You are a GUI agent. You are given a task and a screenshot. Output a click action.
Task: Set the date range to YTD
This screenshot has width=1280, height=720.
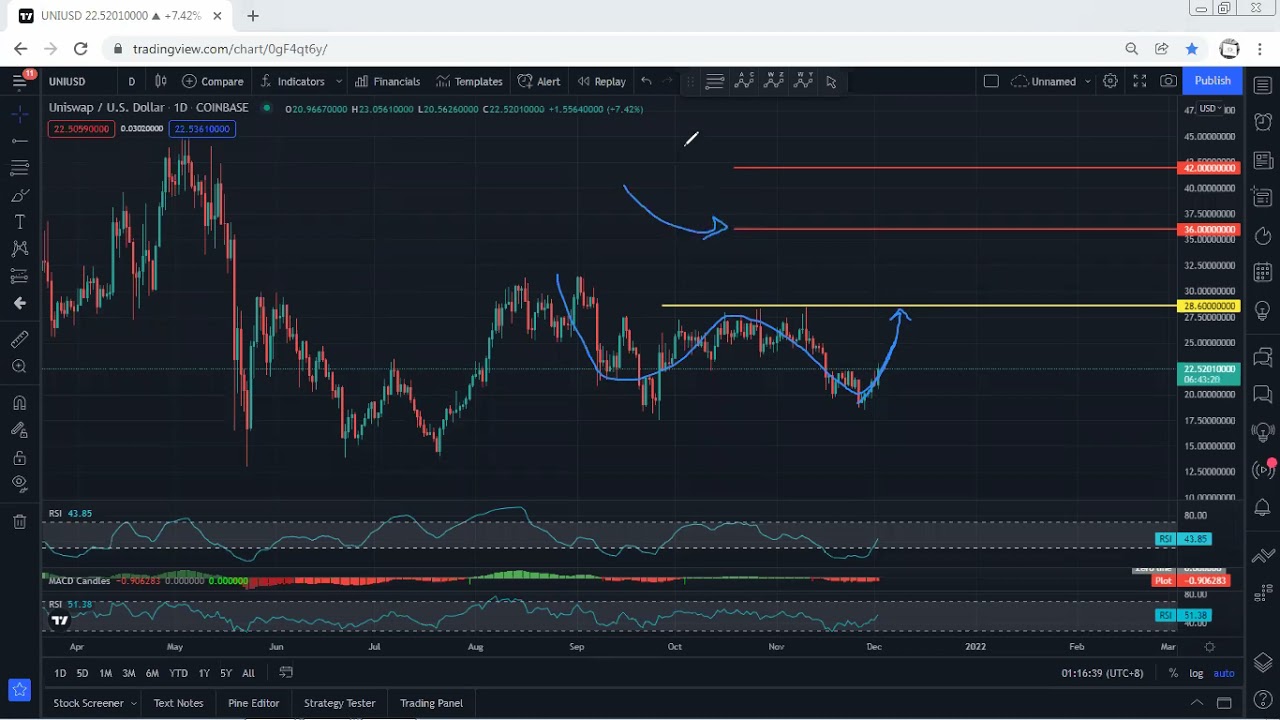pyautogui.click(x=178, y=673)
